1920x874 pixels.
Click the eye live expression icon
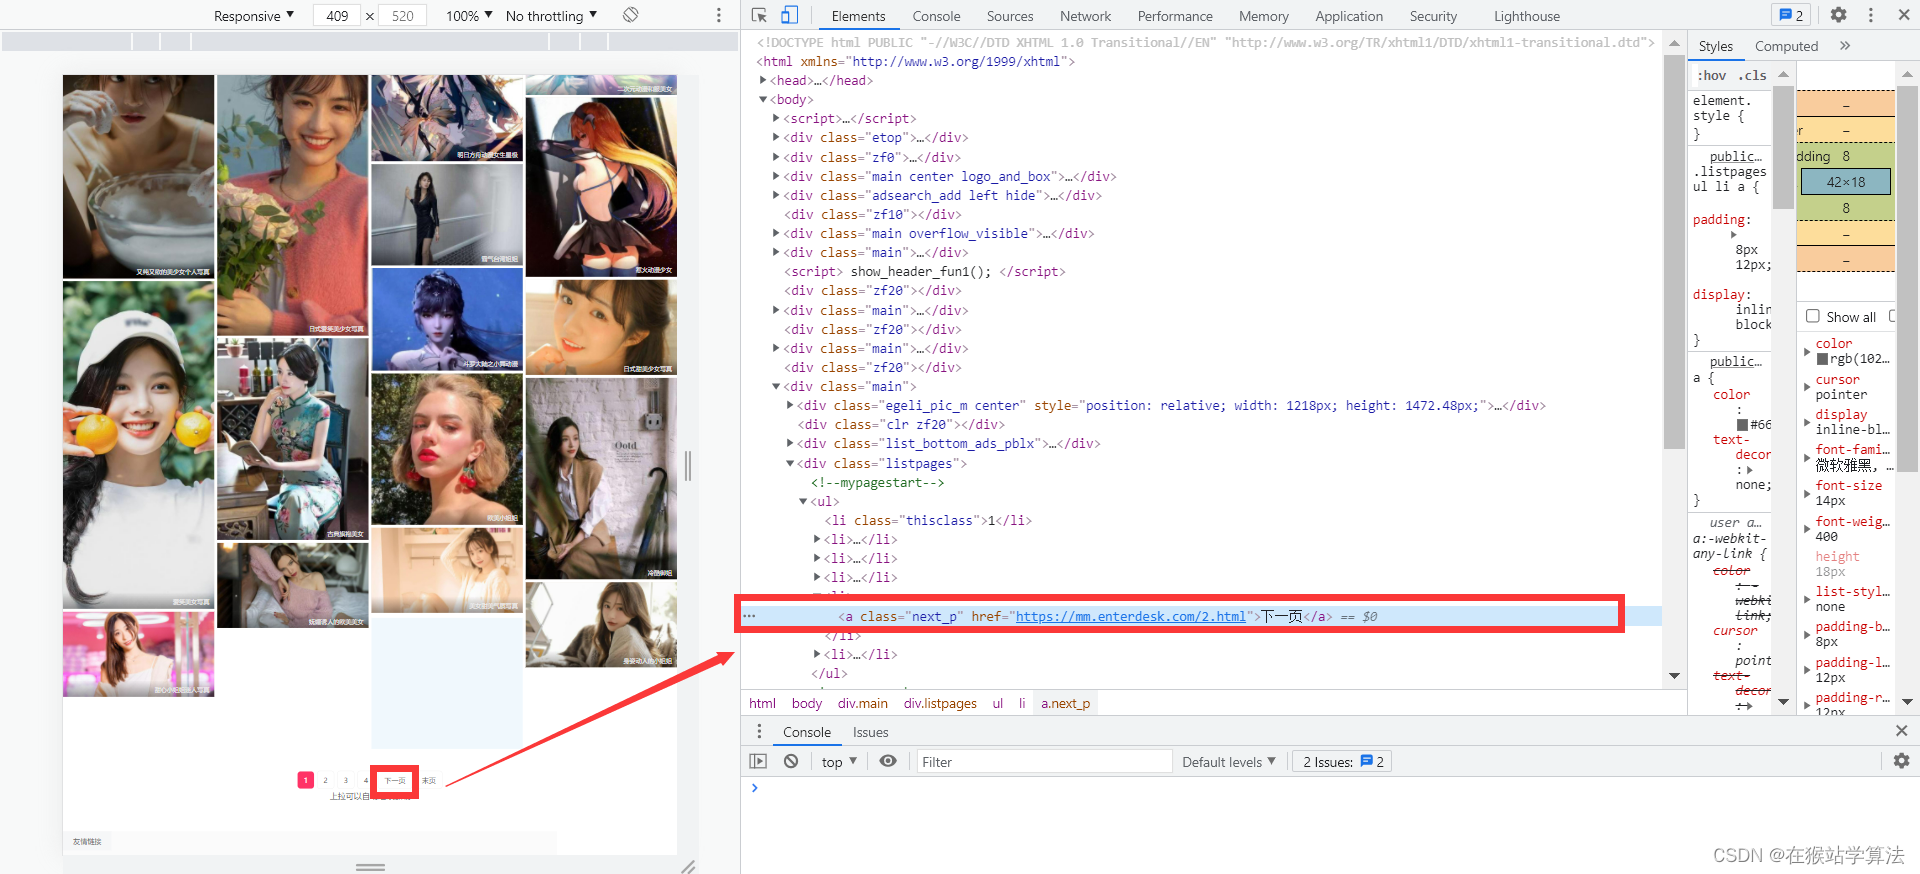[x=887, y=761]
